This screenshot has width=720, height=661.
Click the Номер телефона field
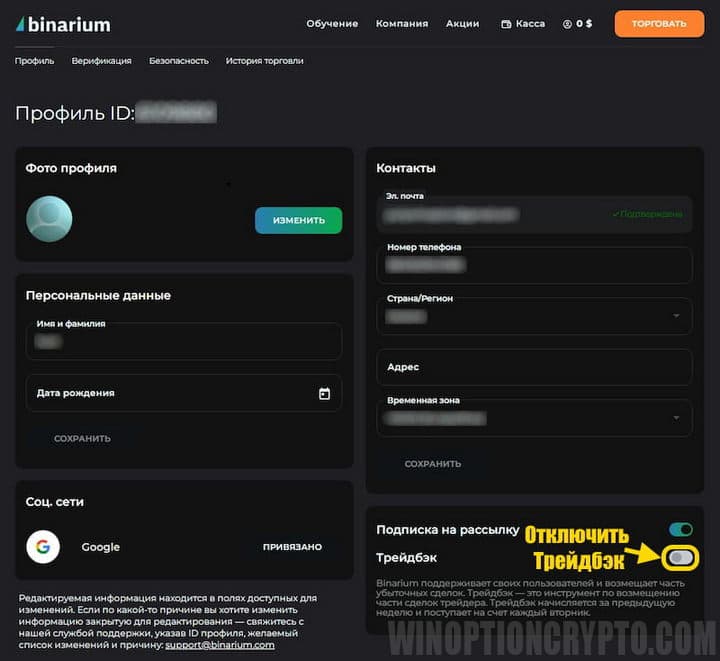[x=534, y=265]
